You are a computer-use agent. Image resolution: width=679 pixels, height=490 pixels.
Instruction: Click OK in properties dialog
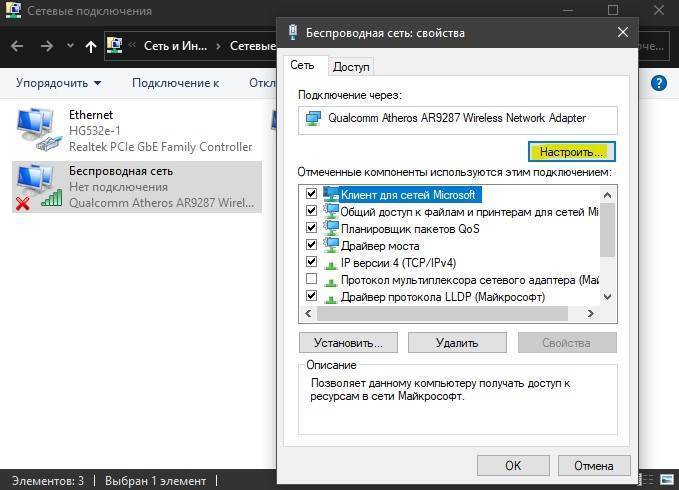point(513,465)
